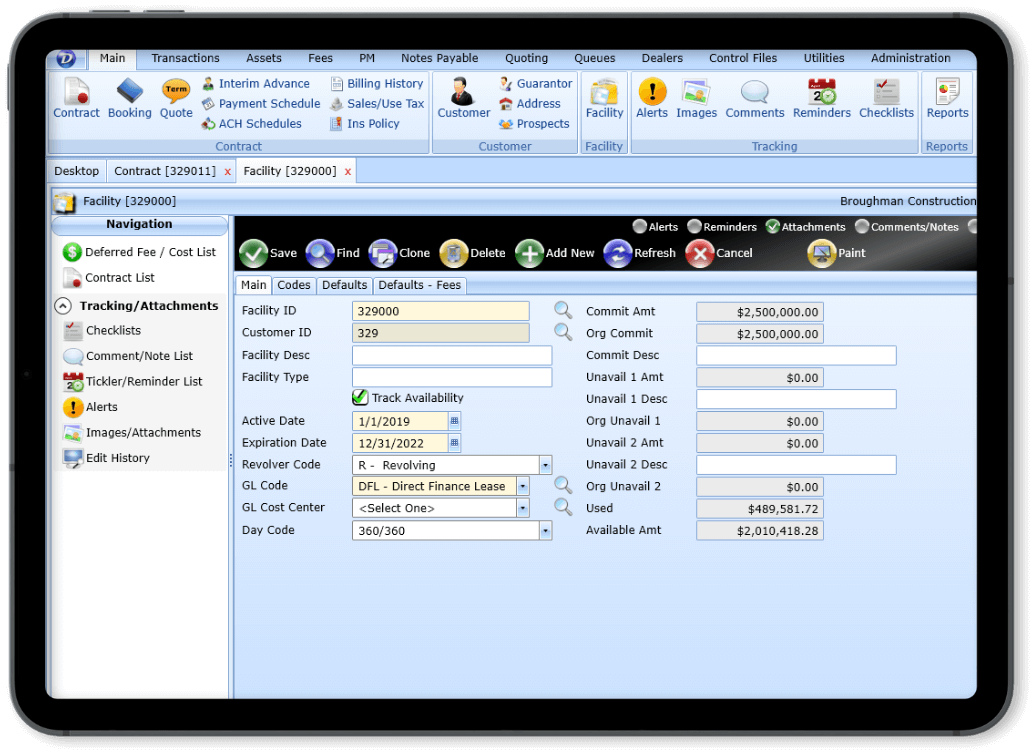Open the Checklists ribbon icon
1035x754 pixels.
coord(886,95)
